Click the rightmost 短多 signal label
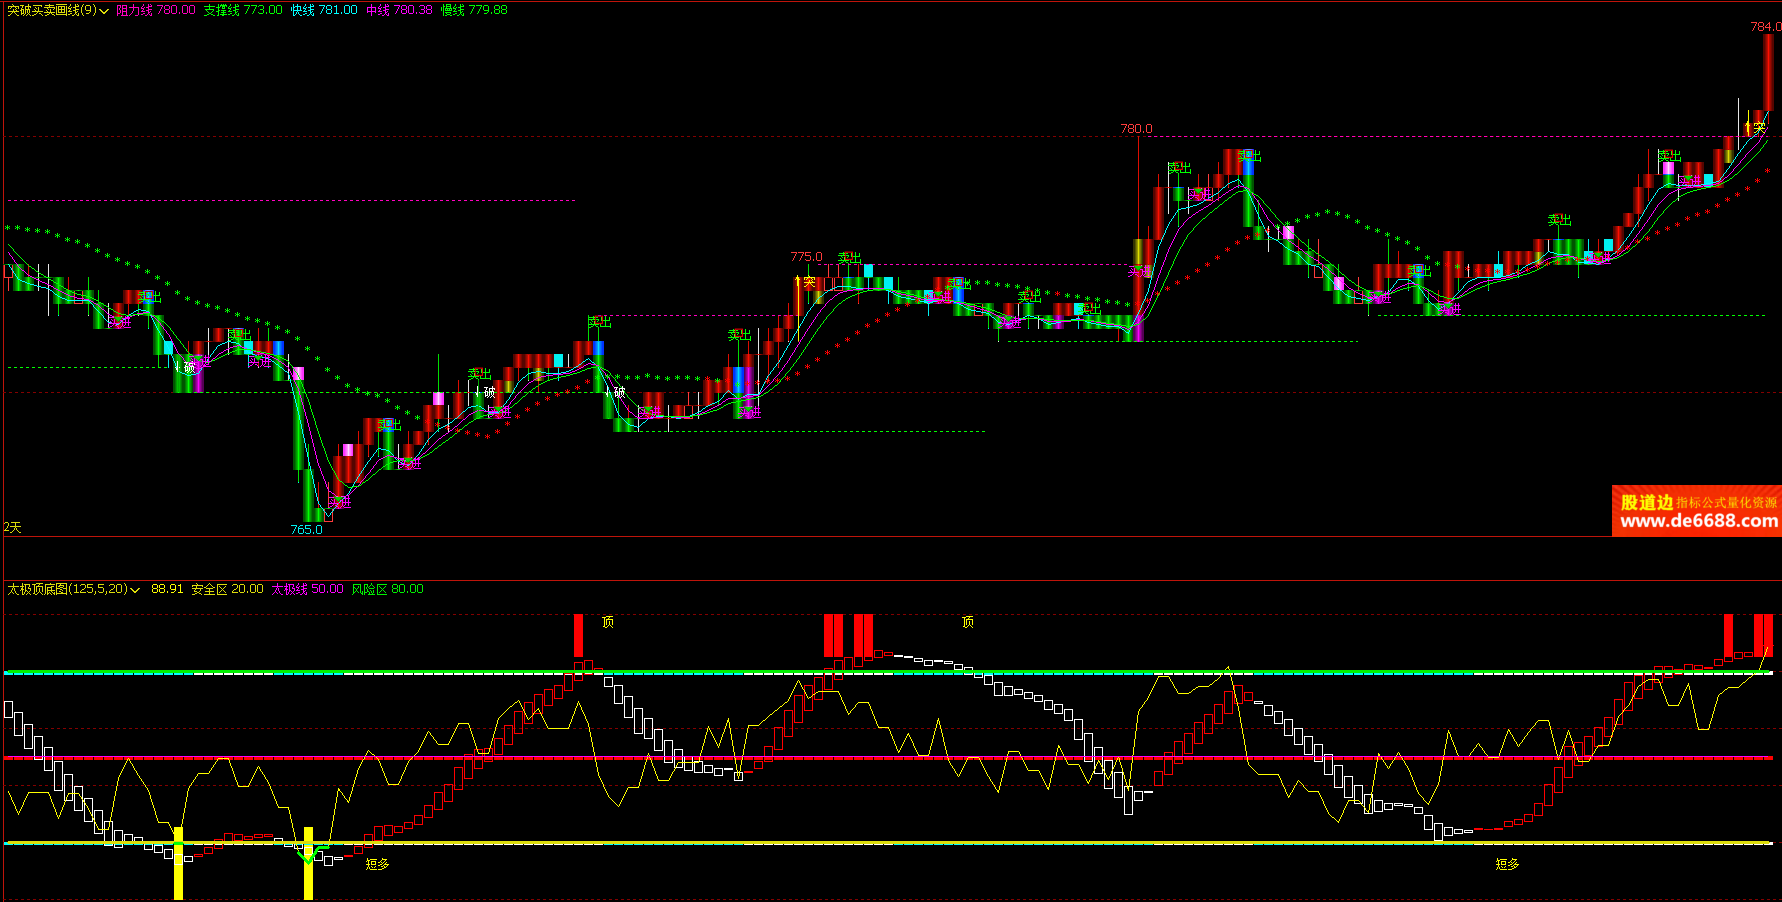Image resolution: width=1782 pixels, height=902 pixels. [1507, 864]
